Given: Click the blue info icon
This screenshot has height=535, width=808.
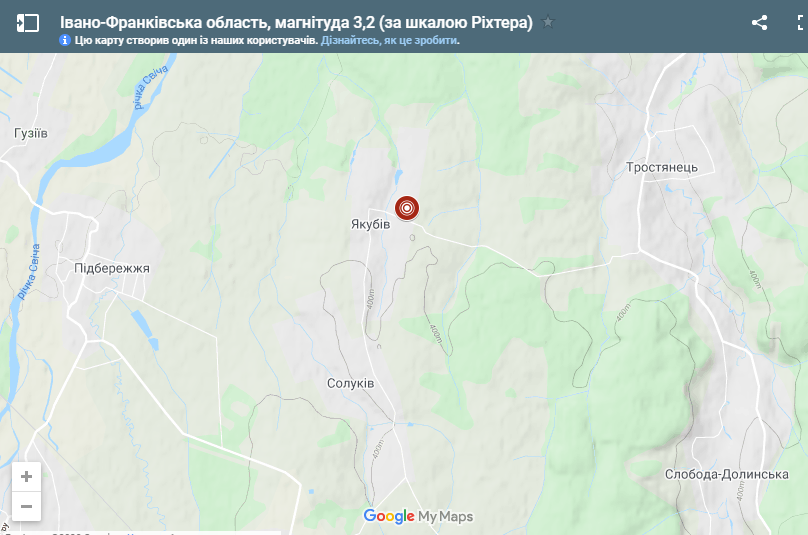Looking at the screenshot, I should click(65, 40).
